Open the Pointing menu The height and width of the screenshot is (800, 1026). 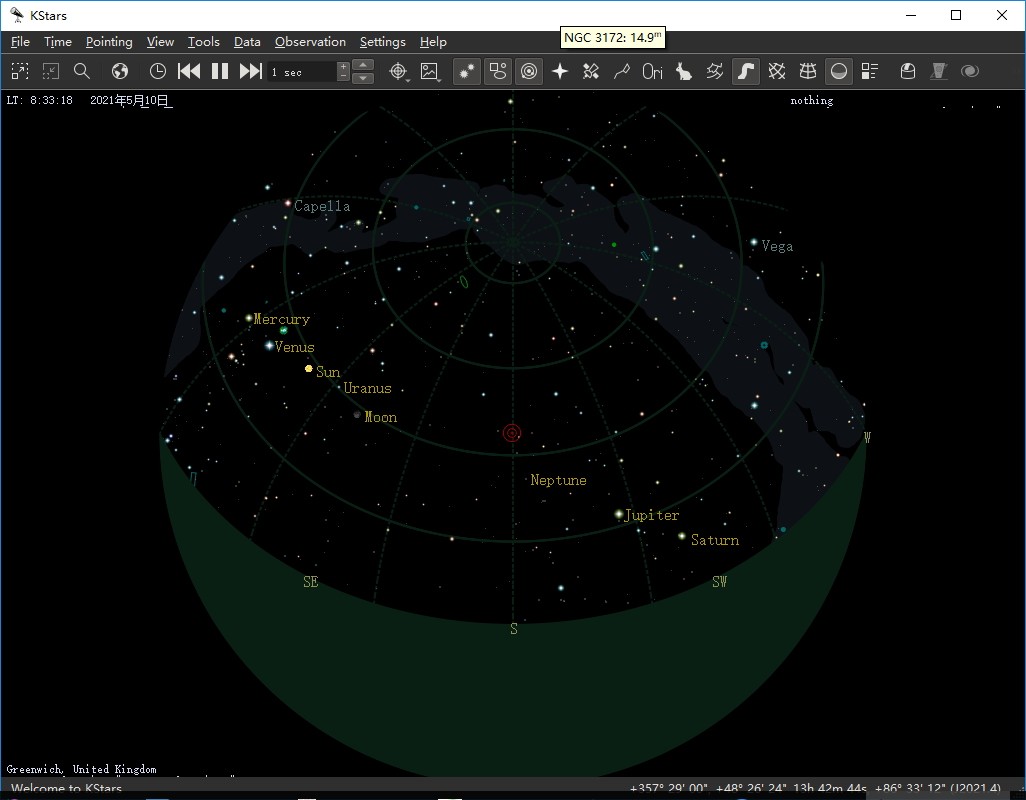click(109, 42)
